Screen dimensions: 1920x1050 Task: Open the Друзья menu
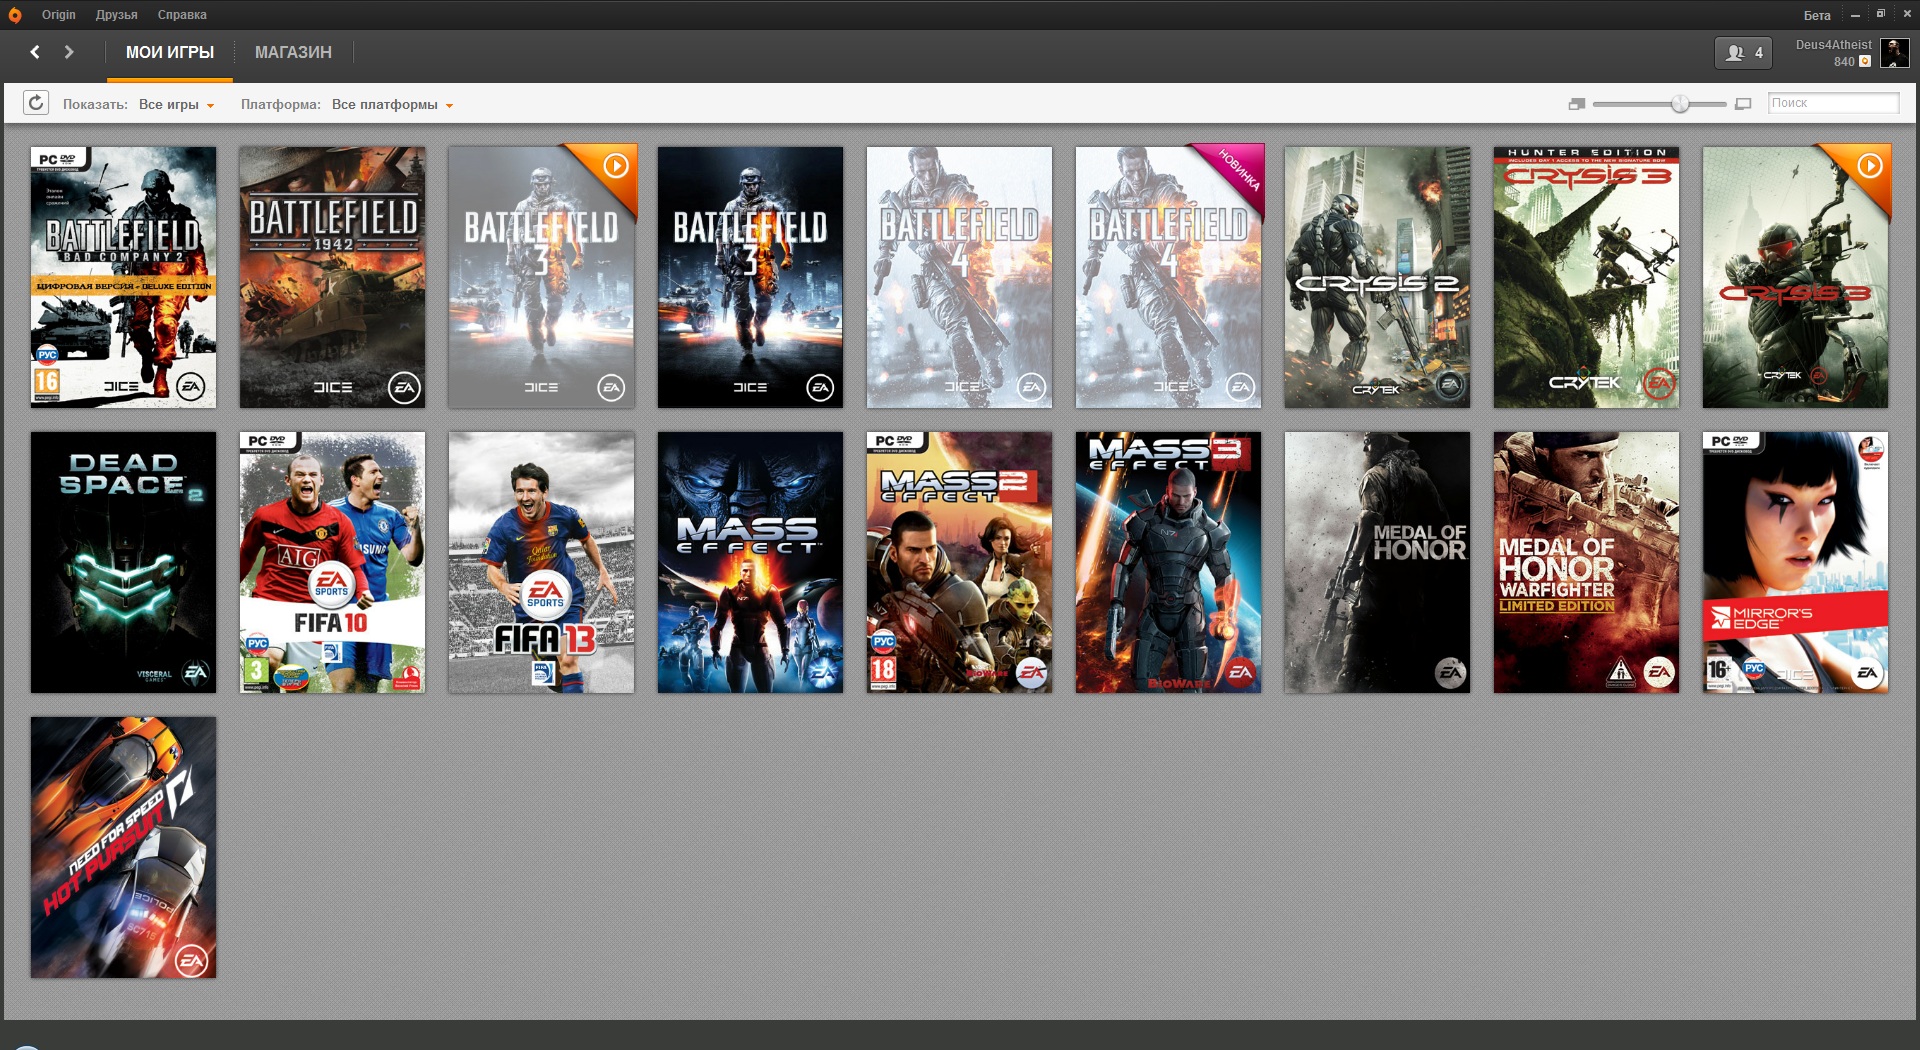point(117,15)
